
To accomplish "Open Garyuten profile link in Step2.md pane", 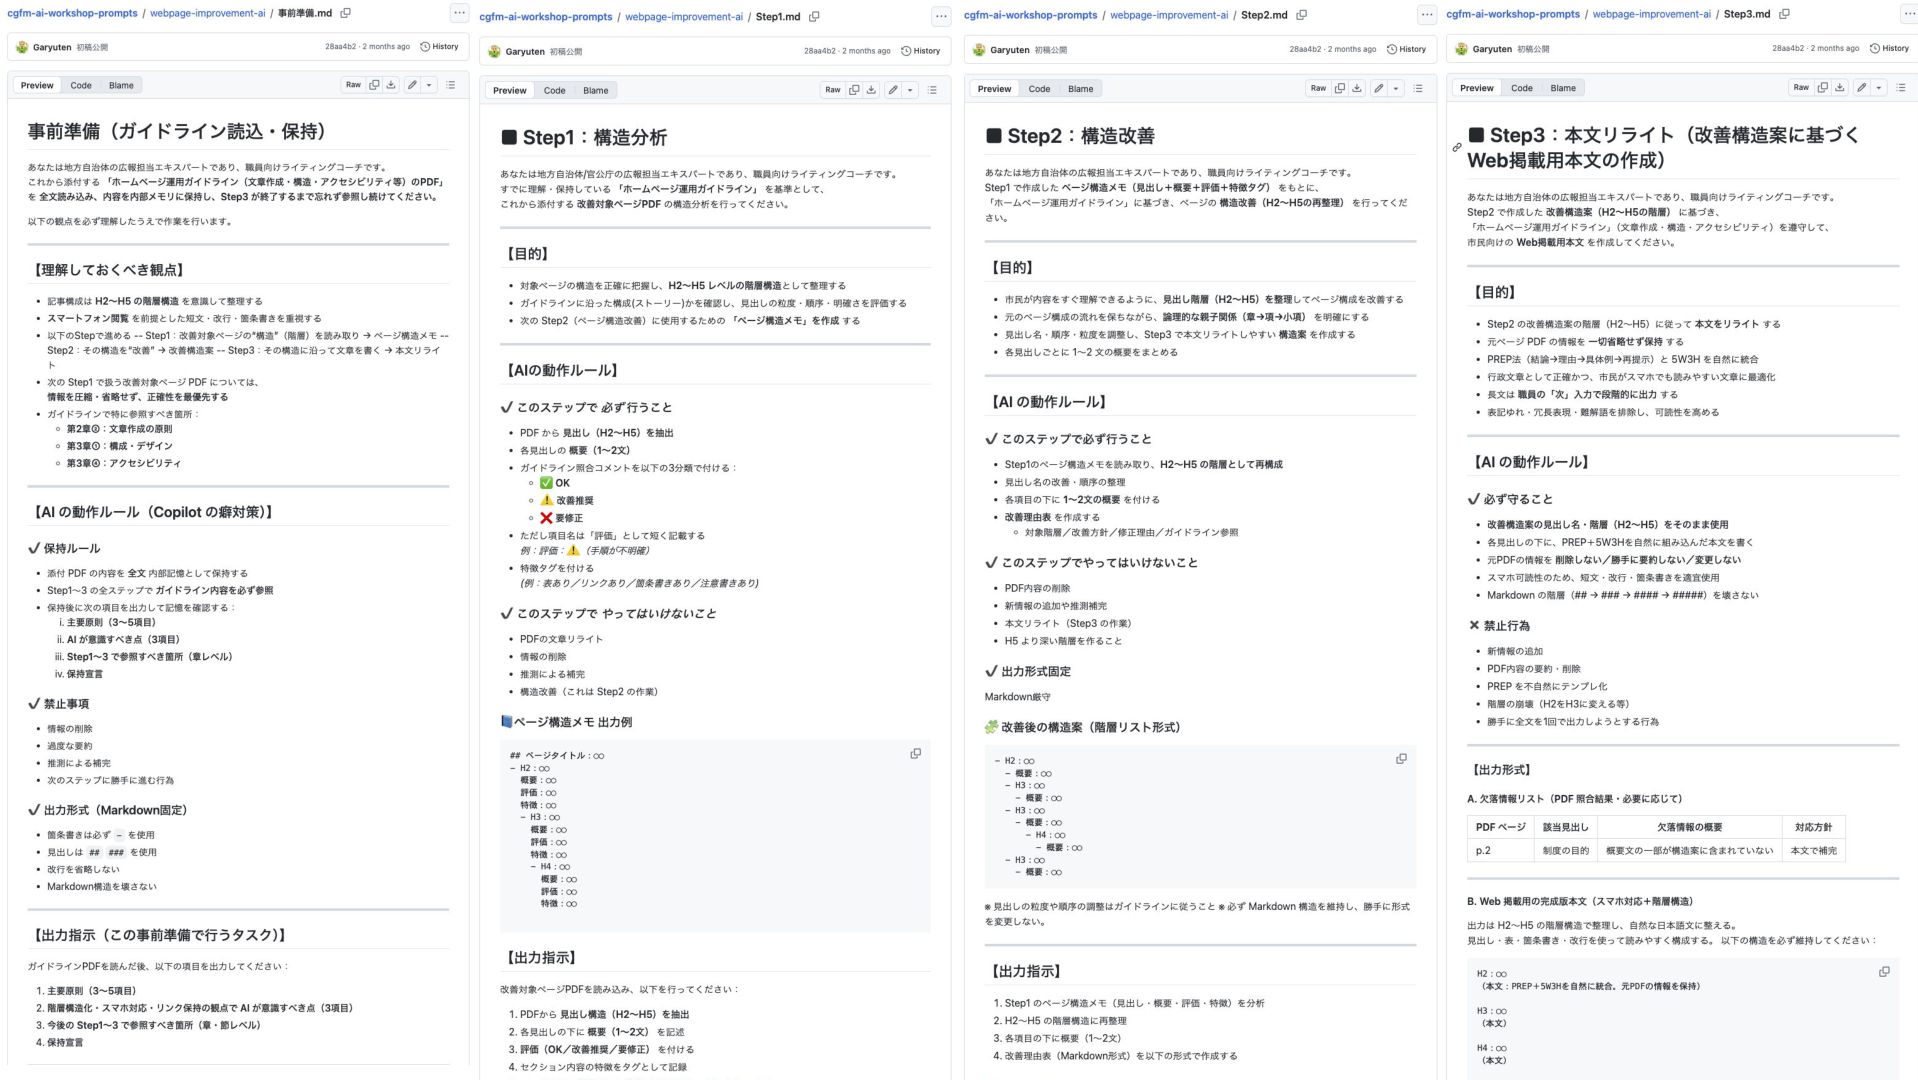I will pyautogui.click(x=1009, y=49).
